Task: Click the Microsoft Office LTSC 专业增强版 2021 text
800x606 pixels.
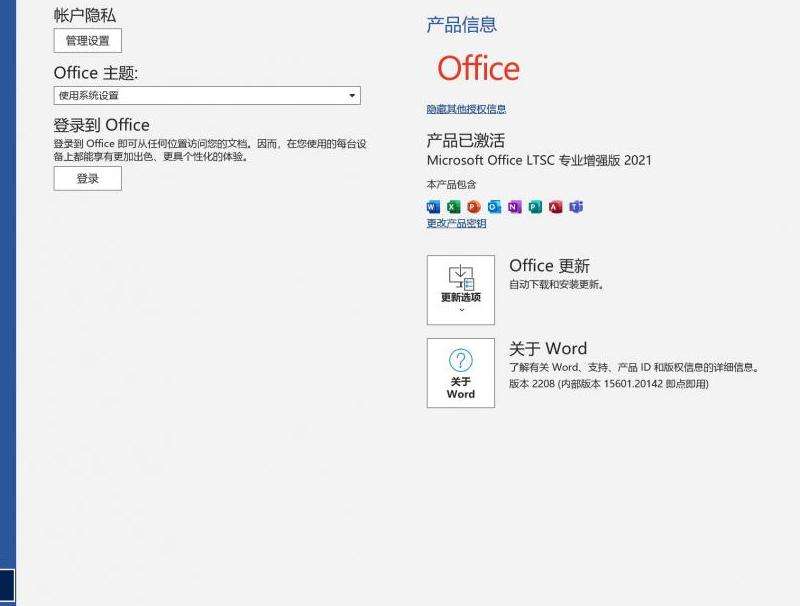Action: tap(539, 160)
